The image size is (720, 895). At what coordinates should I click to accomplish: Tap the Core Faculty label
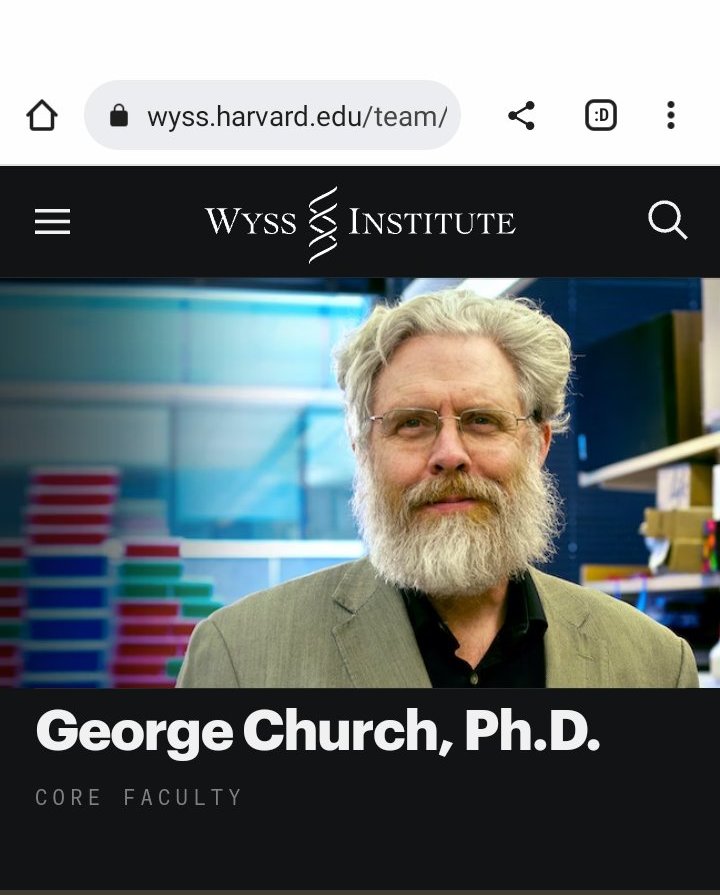138,797
